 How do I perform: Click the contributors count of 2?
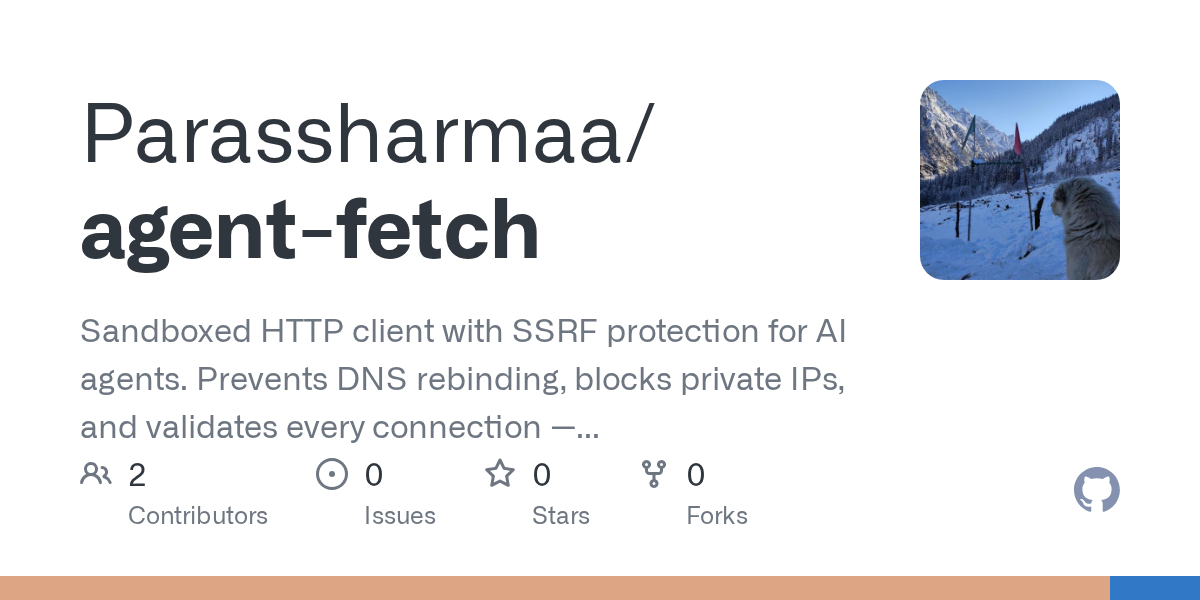(137, 475)
